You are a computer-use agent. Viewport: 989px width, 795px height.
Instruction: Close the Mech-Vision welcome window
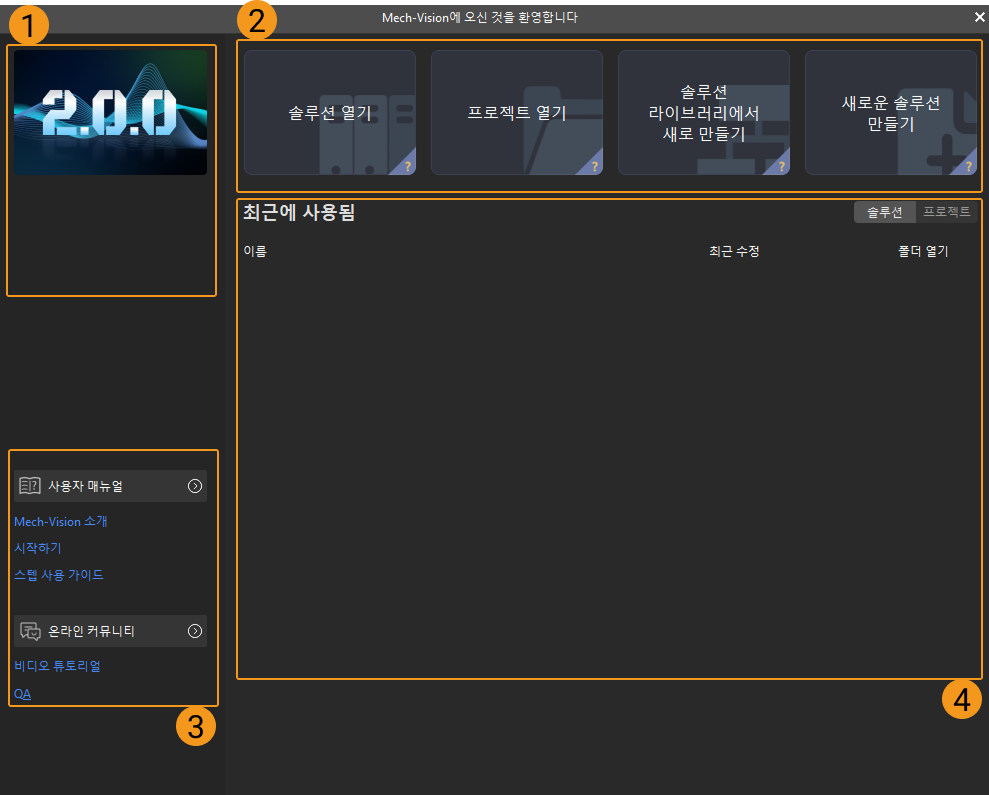(x=980, y=18)
